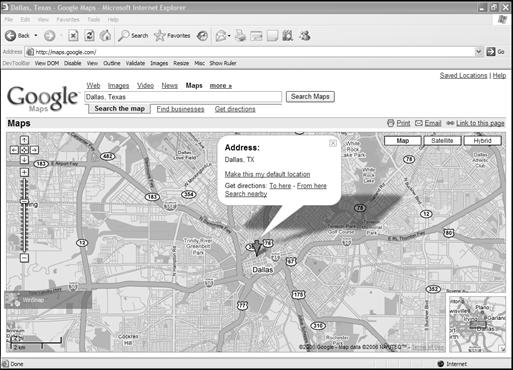The image size is (513, 370).
Task: Expand the address bar dropdown
Action: click(x=478, y=52)
